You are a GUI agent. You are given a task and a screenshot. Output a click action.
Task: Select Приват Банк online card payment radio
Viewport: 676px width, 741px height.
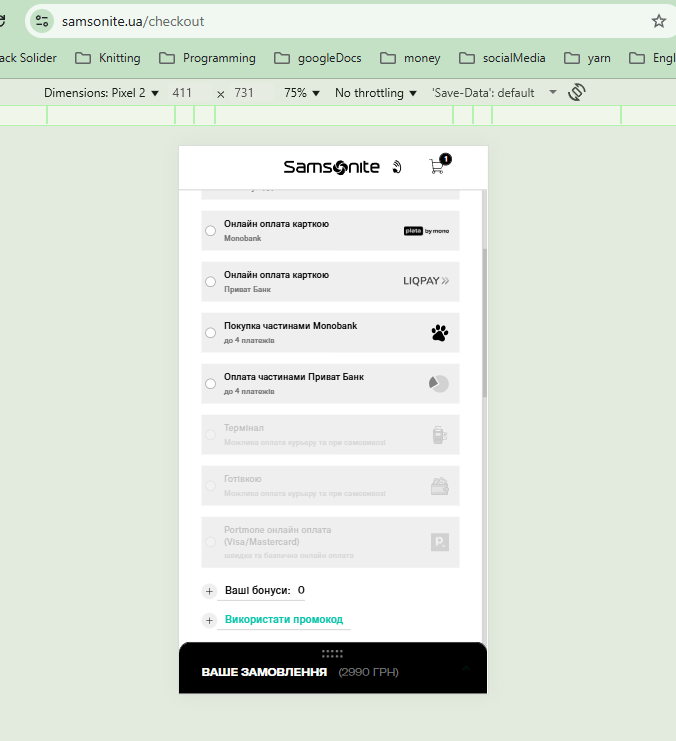point(210,282)
